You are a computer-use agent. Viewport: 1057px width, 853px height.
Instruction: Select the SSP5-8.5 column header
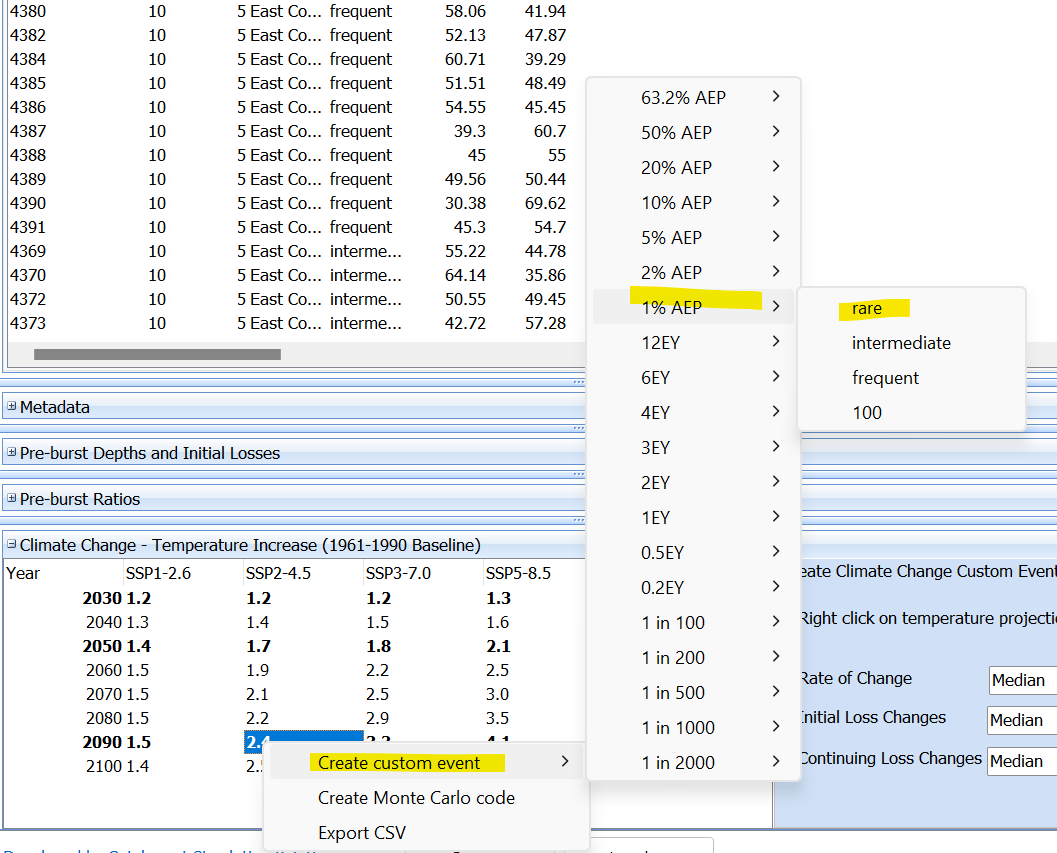[x=518, y=573]
